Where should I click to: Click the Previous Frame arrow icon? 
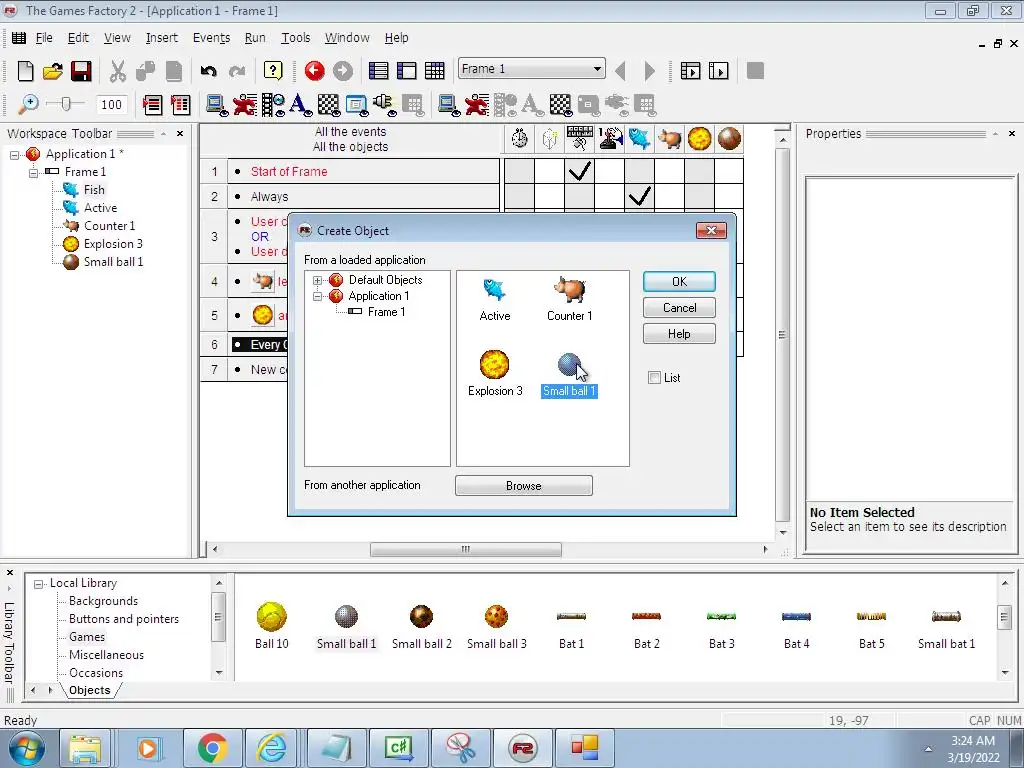point(620,71)
